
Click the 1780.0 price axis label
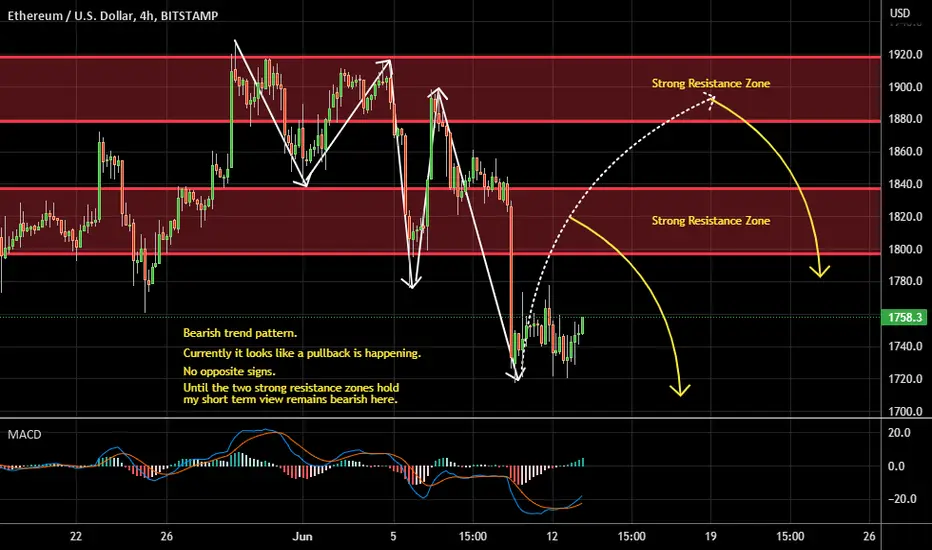[905, 281]
